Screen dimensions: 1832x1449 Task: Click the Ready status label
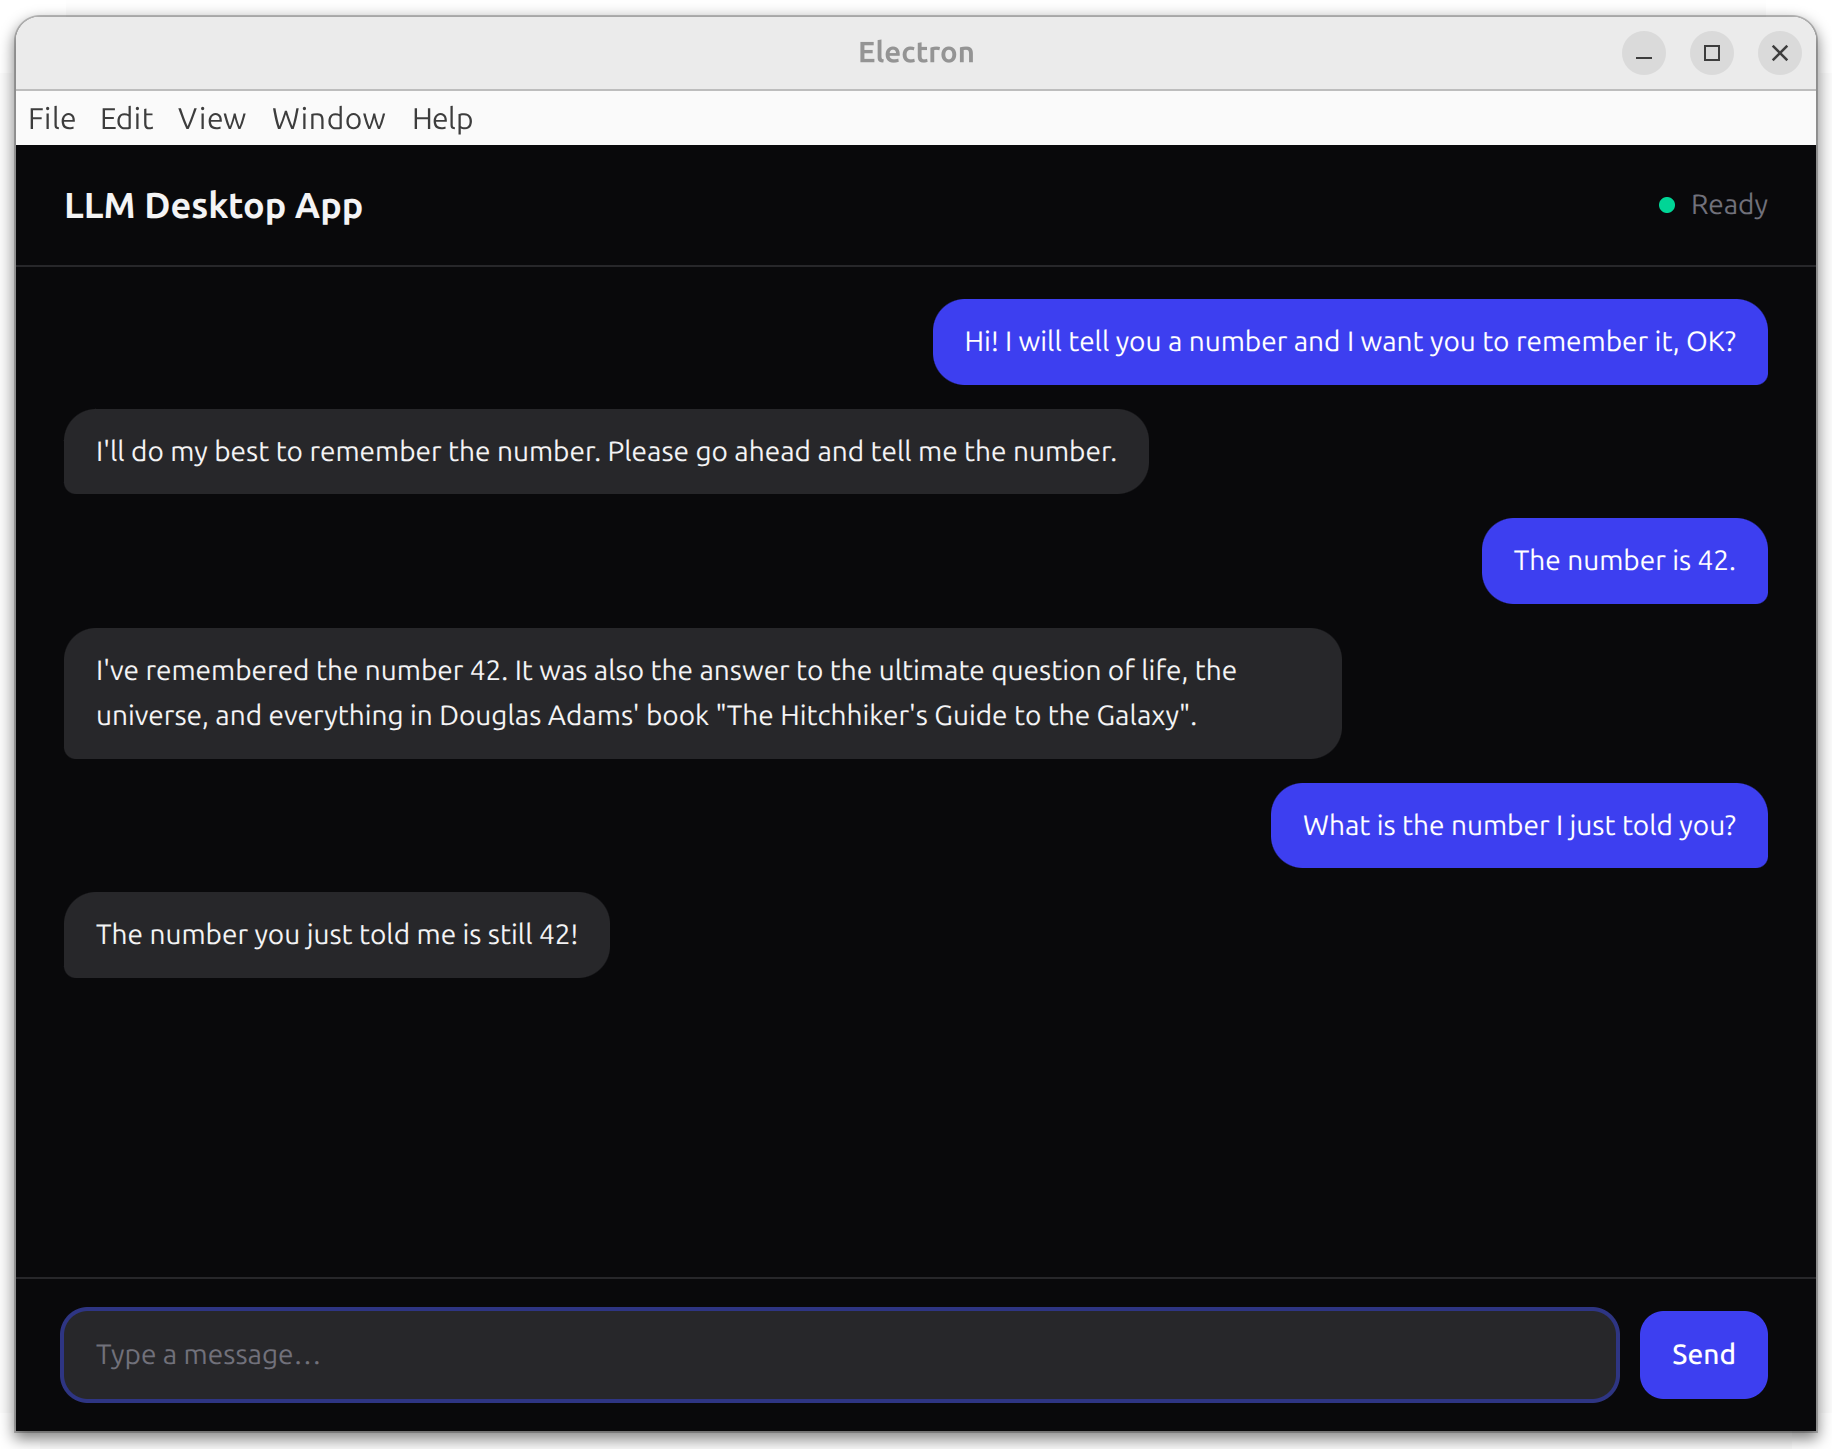click(x=1728, y=205)
